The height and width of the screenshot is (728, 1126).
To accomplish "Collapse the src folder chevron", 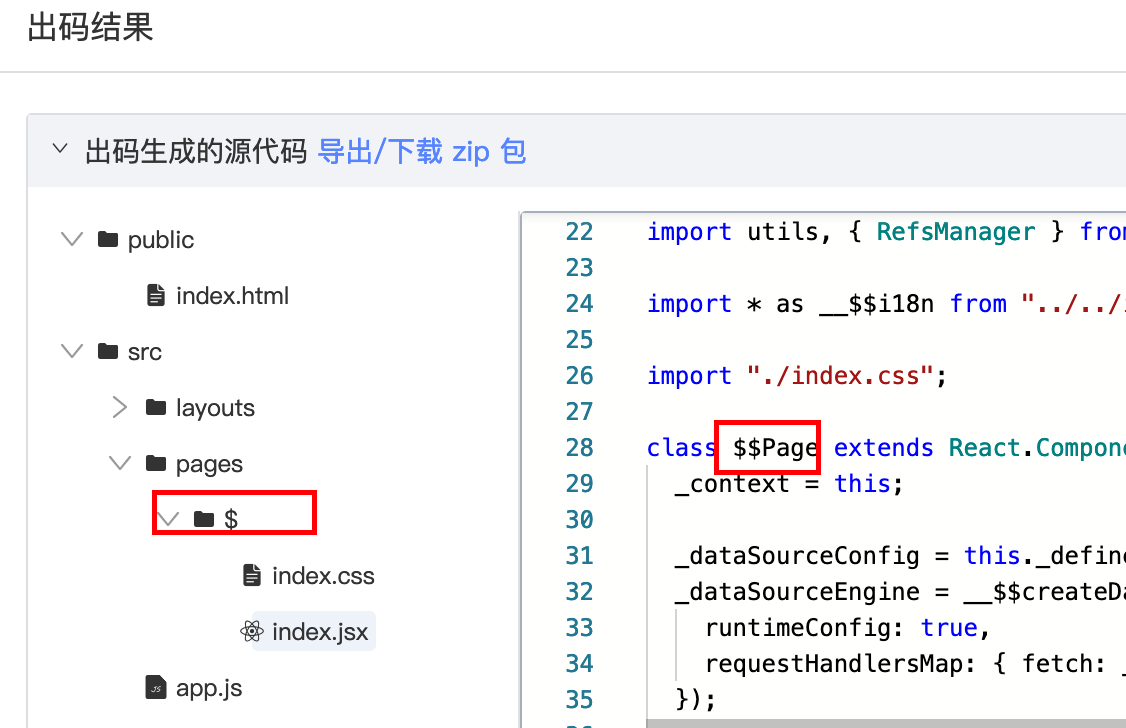I will 72,351.
